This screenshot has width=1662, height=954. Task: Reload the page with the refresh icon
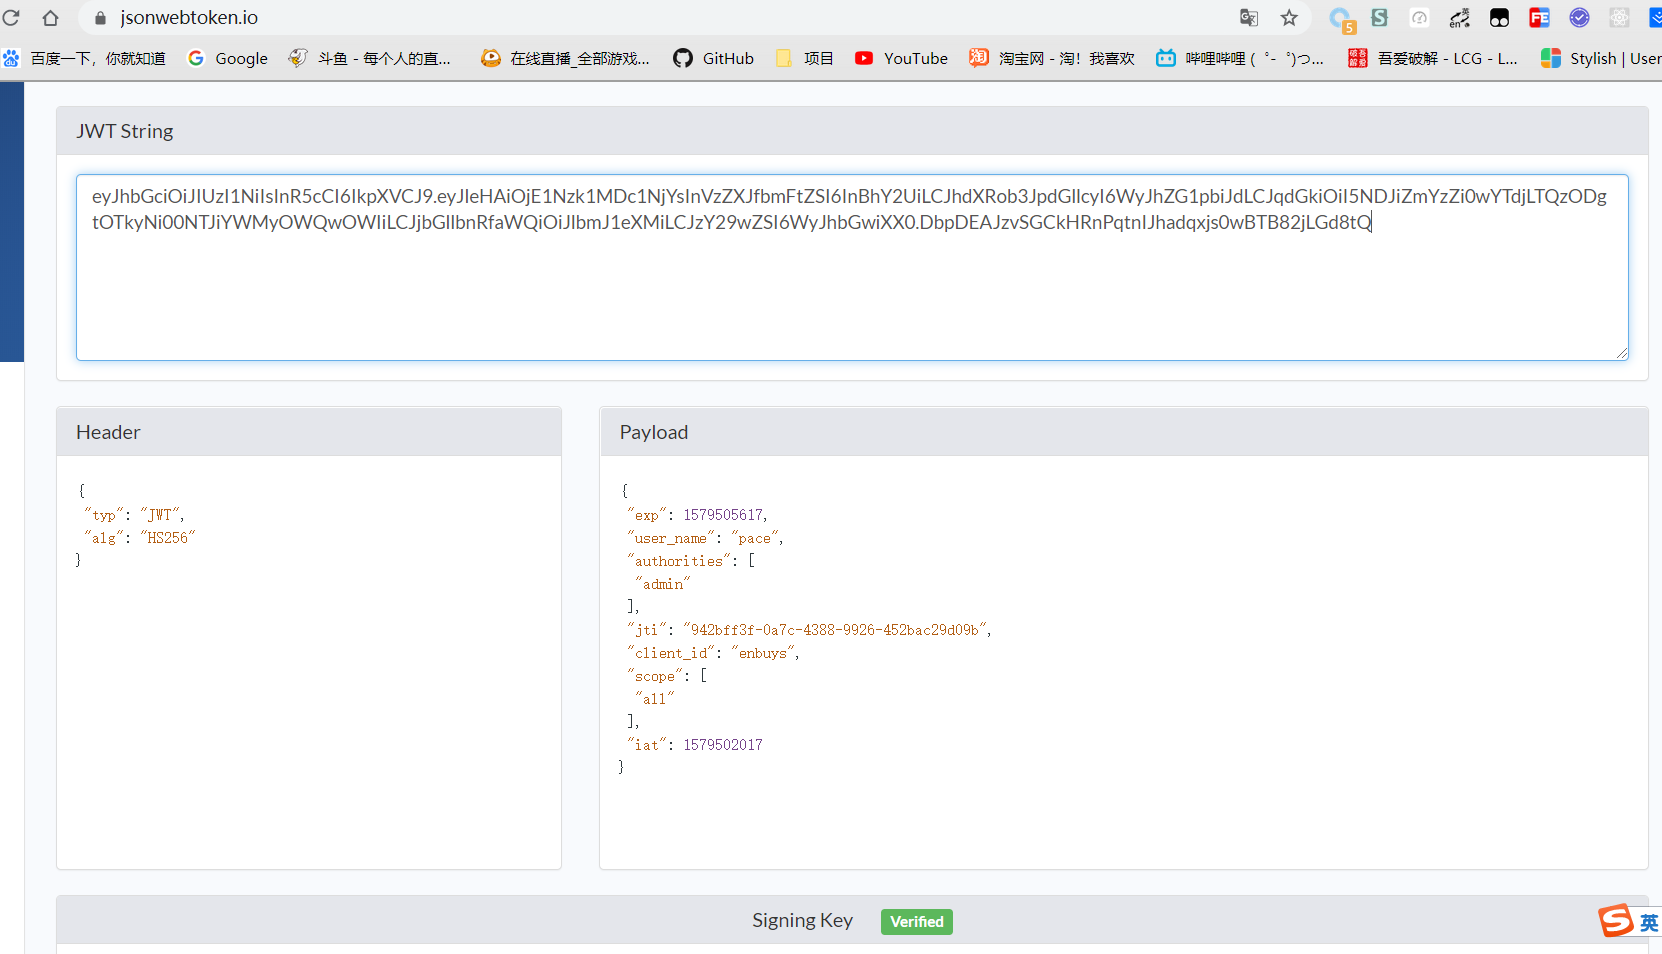point(11,17)
